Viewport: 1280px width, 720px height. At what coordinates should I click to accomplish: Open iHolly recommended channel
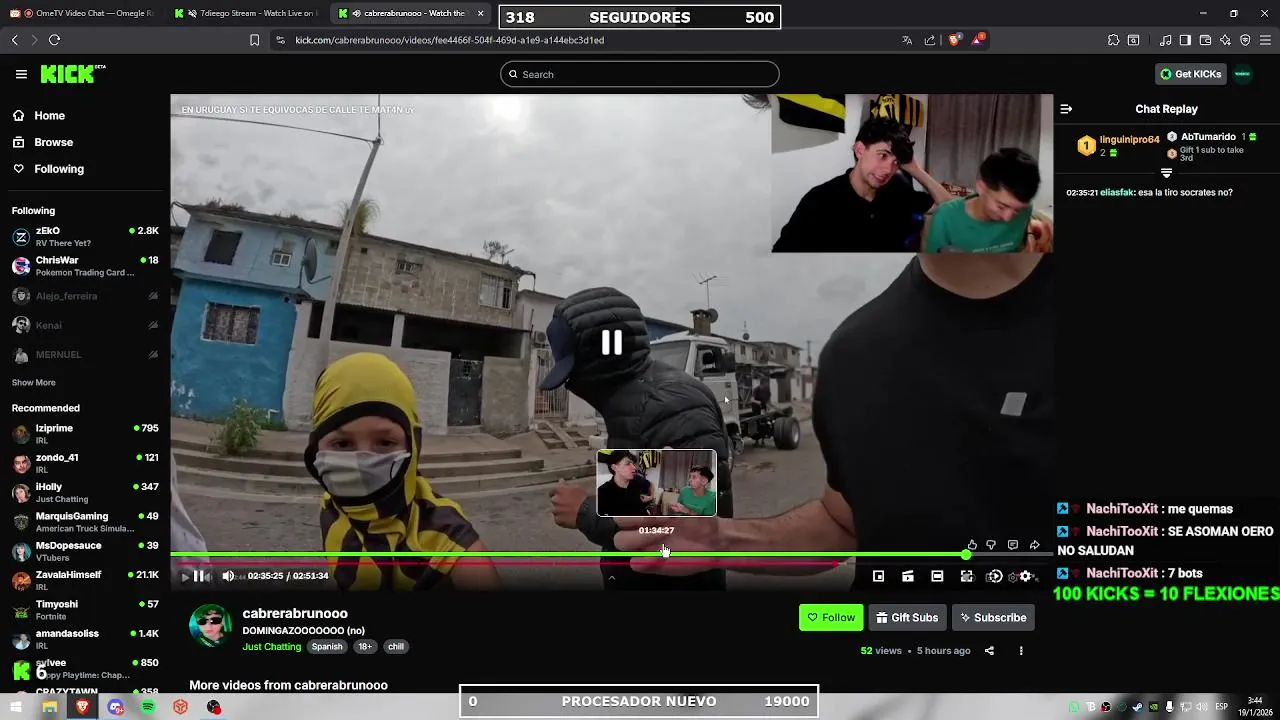click(x=85, y=492)
